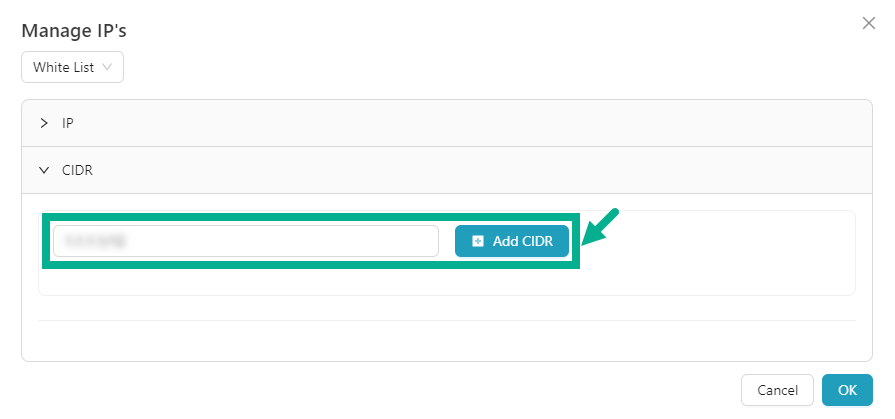Click the White List label text
Screen dimensions: 895x419
(x=64, y=67)
